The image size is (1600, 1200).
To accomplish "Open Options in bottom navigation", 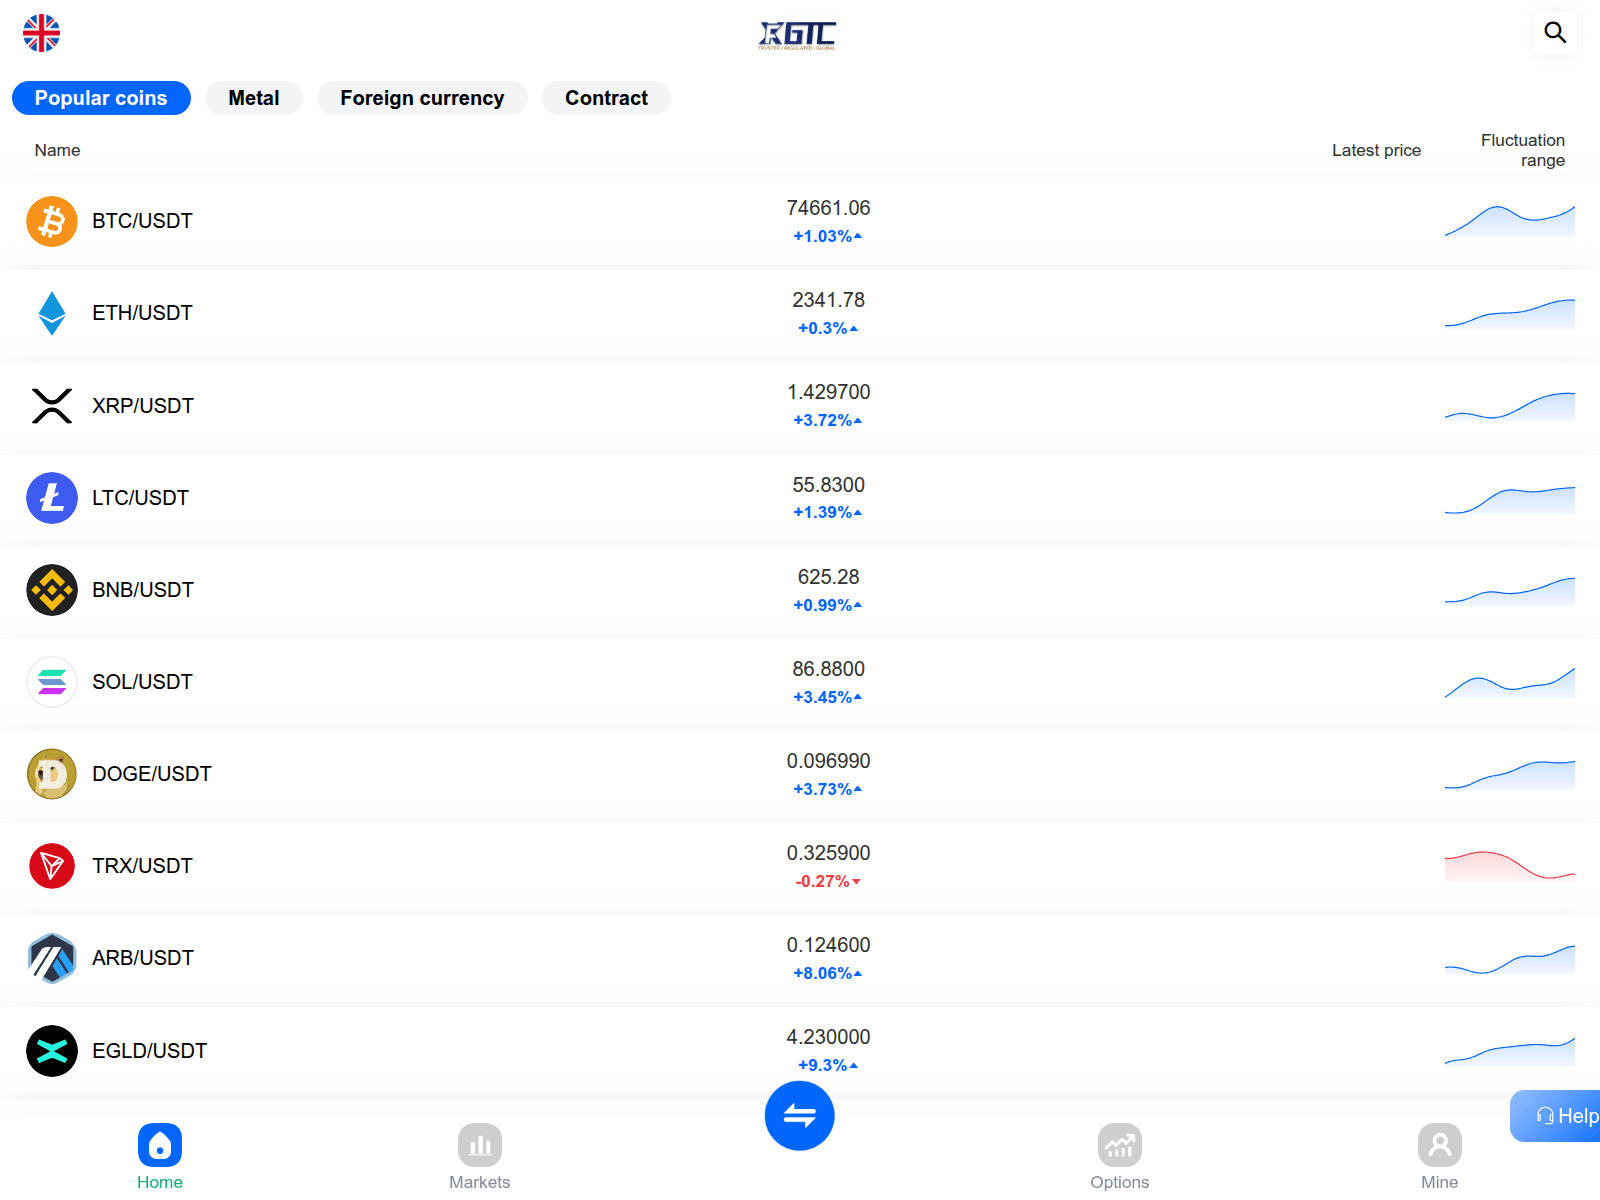I will [x=1120, y=1155].
